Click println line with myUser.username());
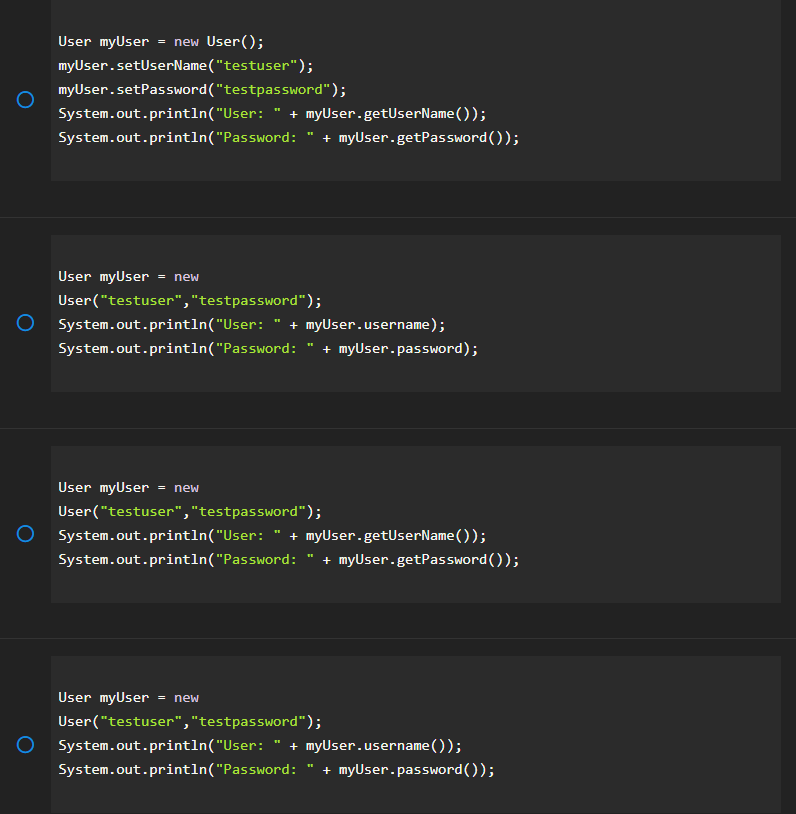Image resolution: width=796 pixels, height=814 pixels. tap(260, 745)
